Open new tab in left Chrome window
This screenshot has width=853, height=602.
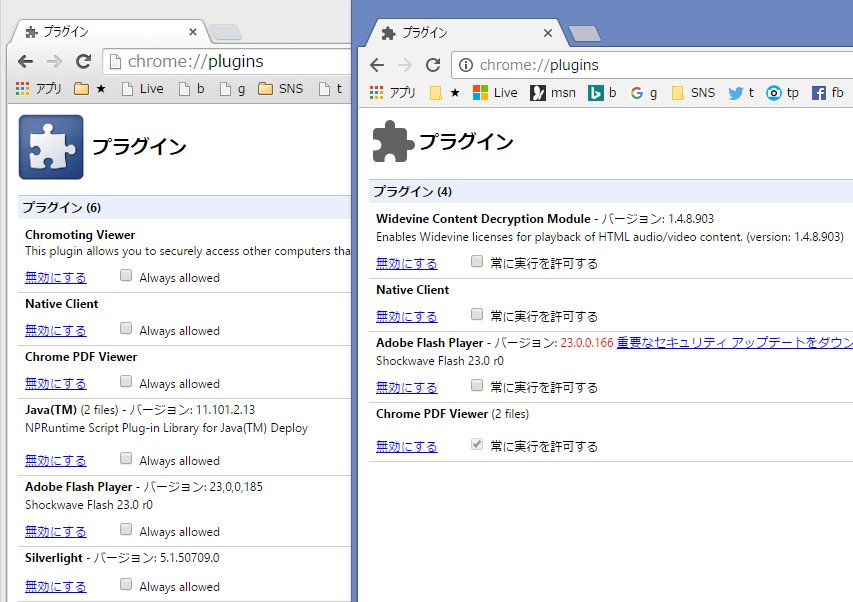(226, 32)
